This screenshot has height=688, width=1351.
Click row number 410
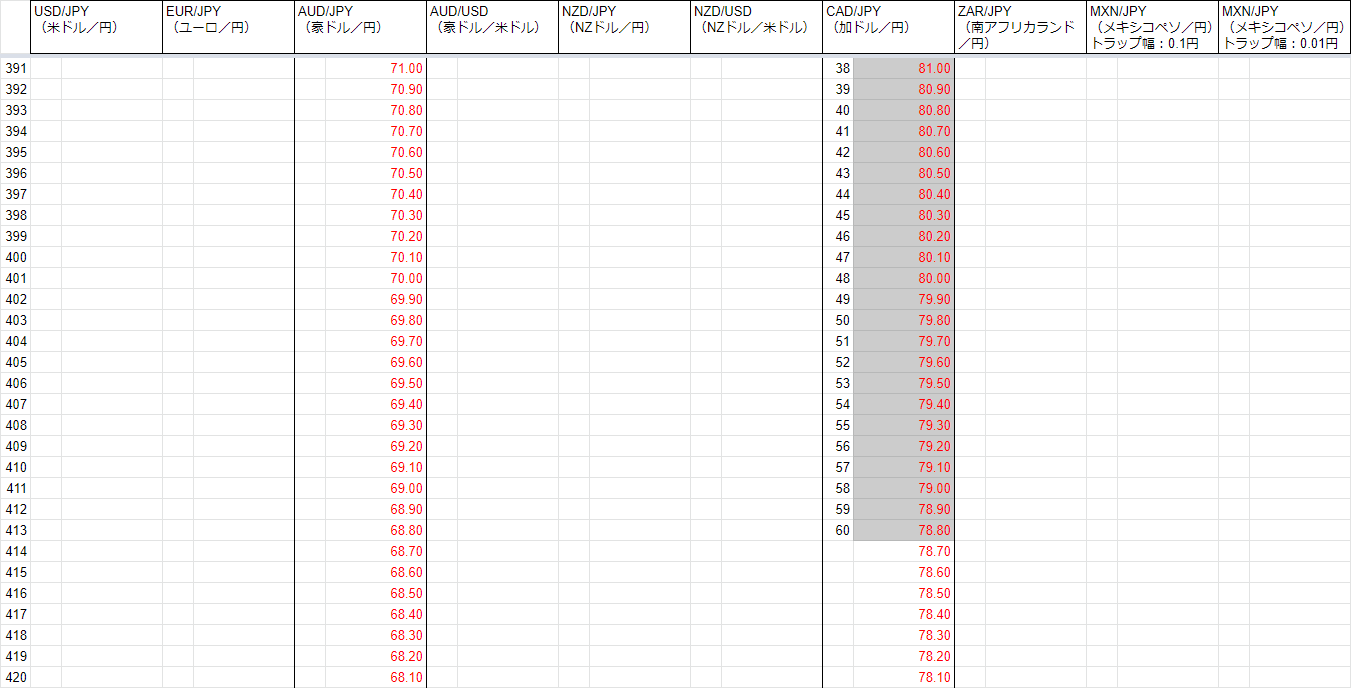[16, 467]
